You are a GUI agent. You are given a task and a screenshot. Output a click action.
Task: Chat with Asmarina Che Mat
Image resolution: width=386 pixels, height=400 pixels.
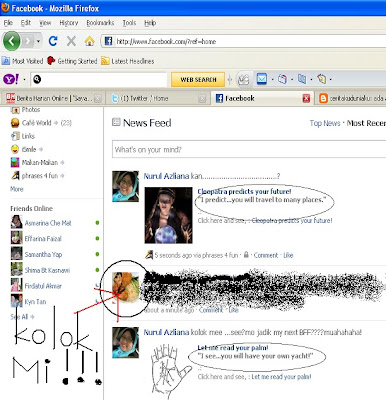pos(48,223)
